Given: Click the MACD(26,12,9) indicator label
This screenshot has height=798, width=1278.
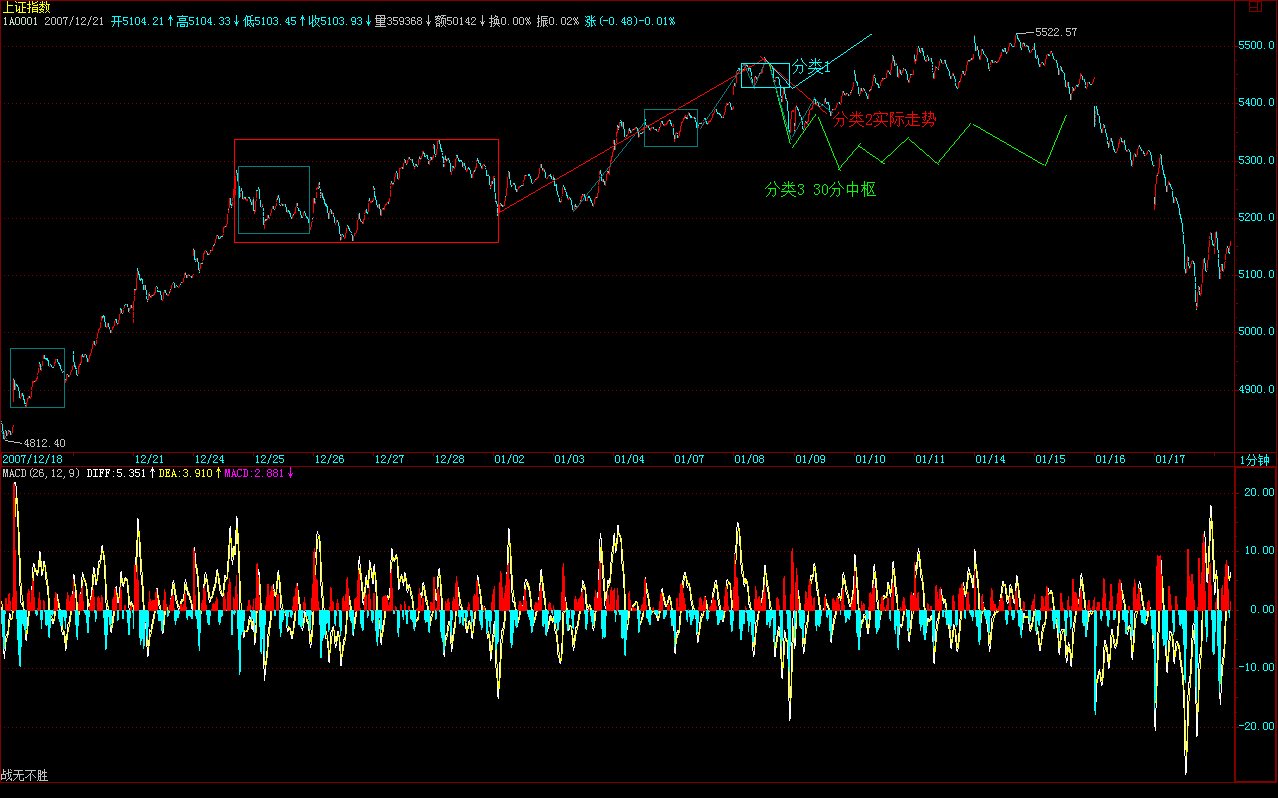Looking at the screenshot, I should (42, 473).
